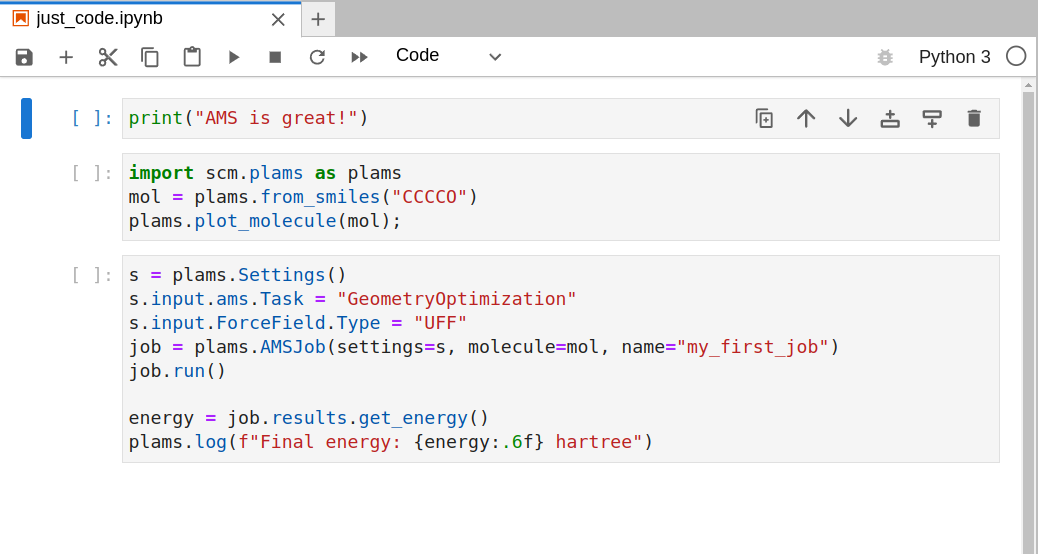This screenshot has height=554, width=1038.
Task: Restart the kernel with the circular arrow icon
Action: click(317, 57)
